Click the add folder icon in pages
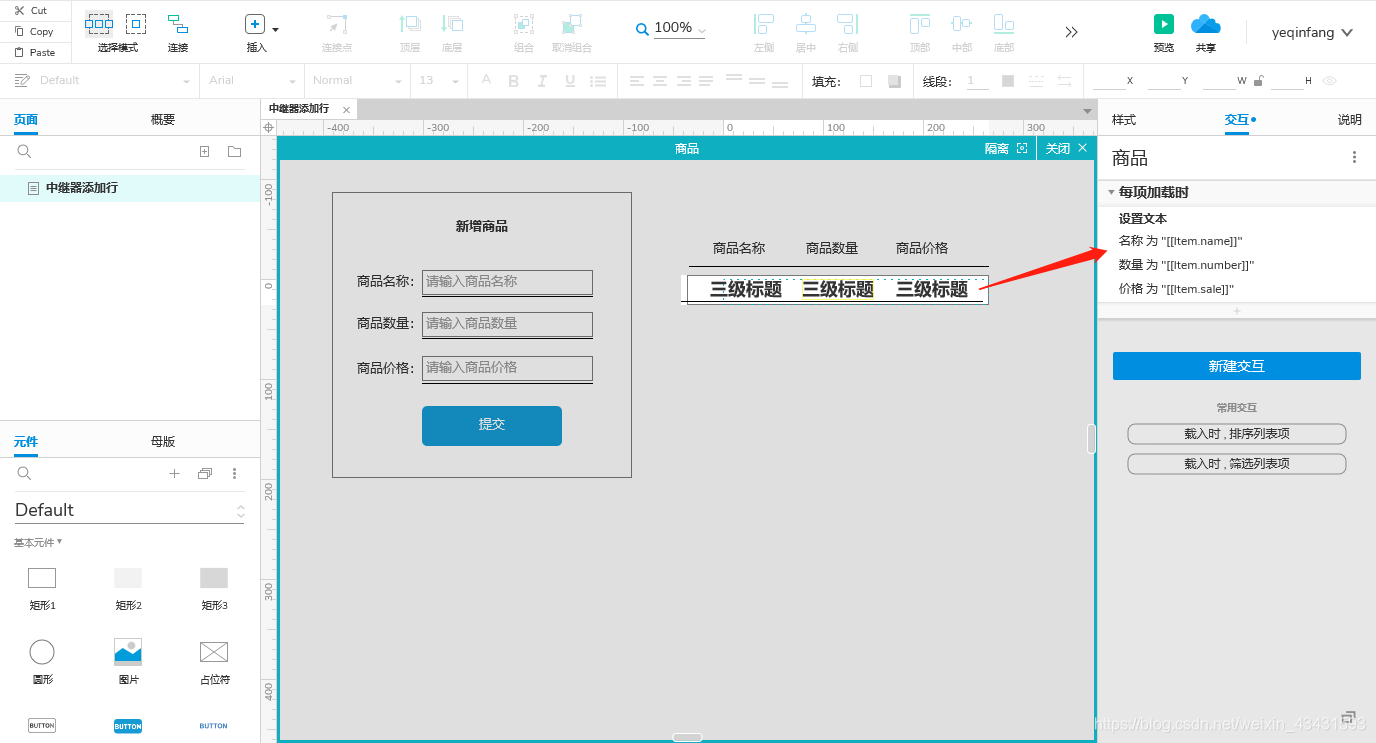Viewport: 1376px width, 743px height. pos(234,152)
